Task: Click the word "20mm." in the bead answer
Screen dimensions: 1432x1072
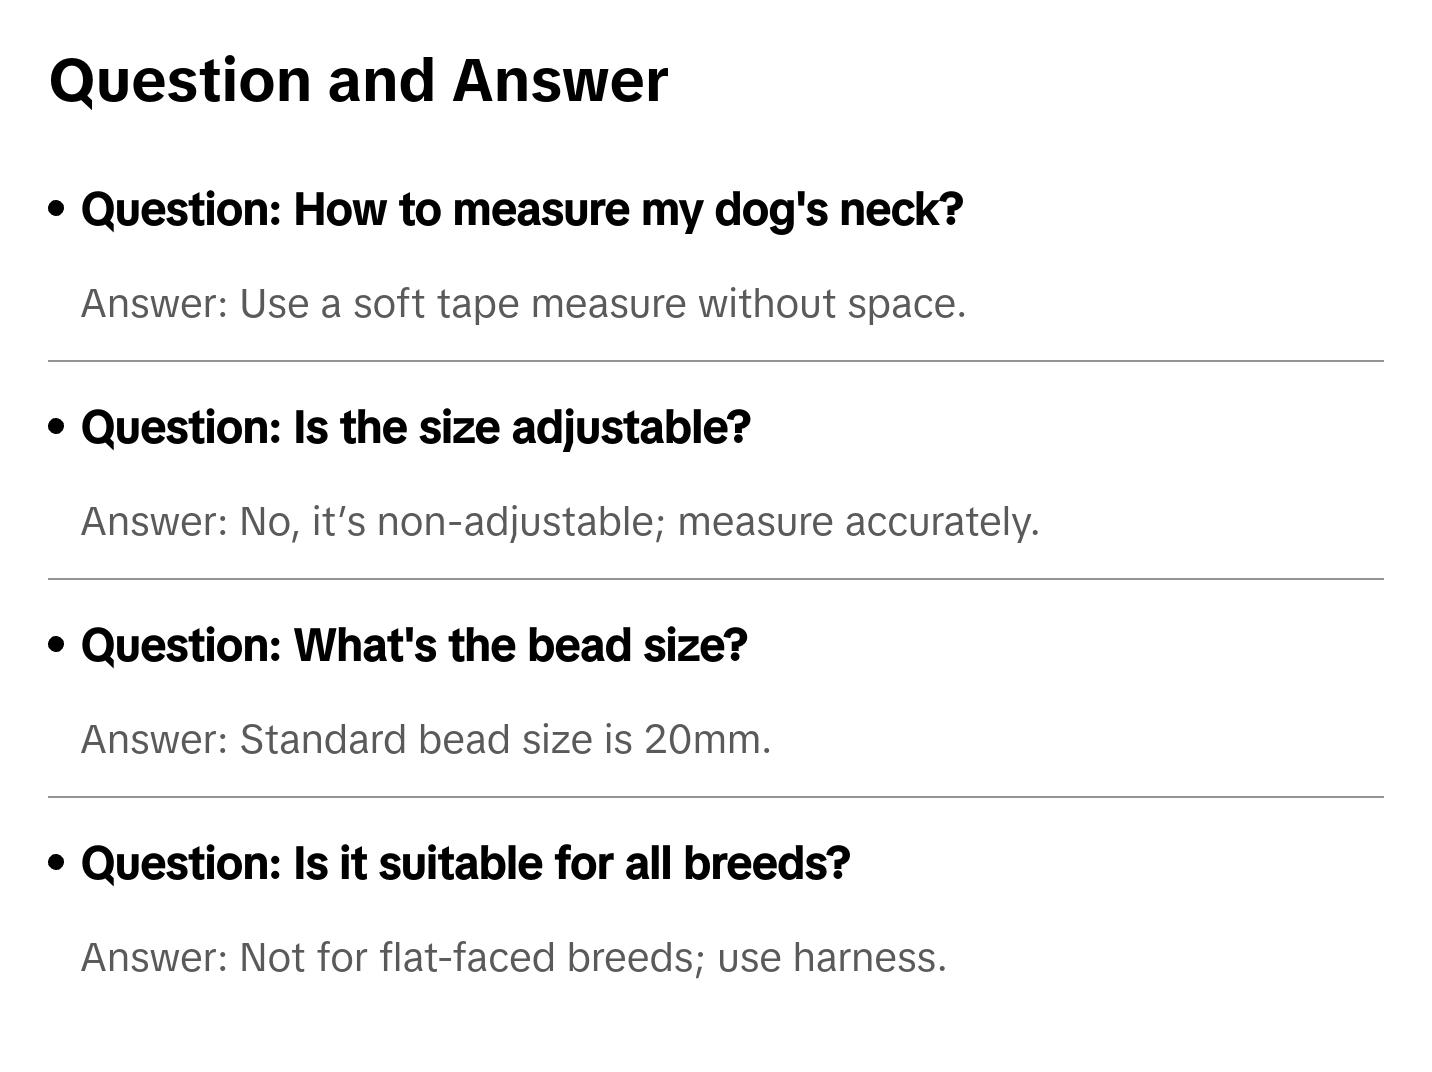Action: pyautogui.click(x=708, y=740)
